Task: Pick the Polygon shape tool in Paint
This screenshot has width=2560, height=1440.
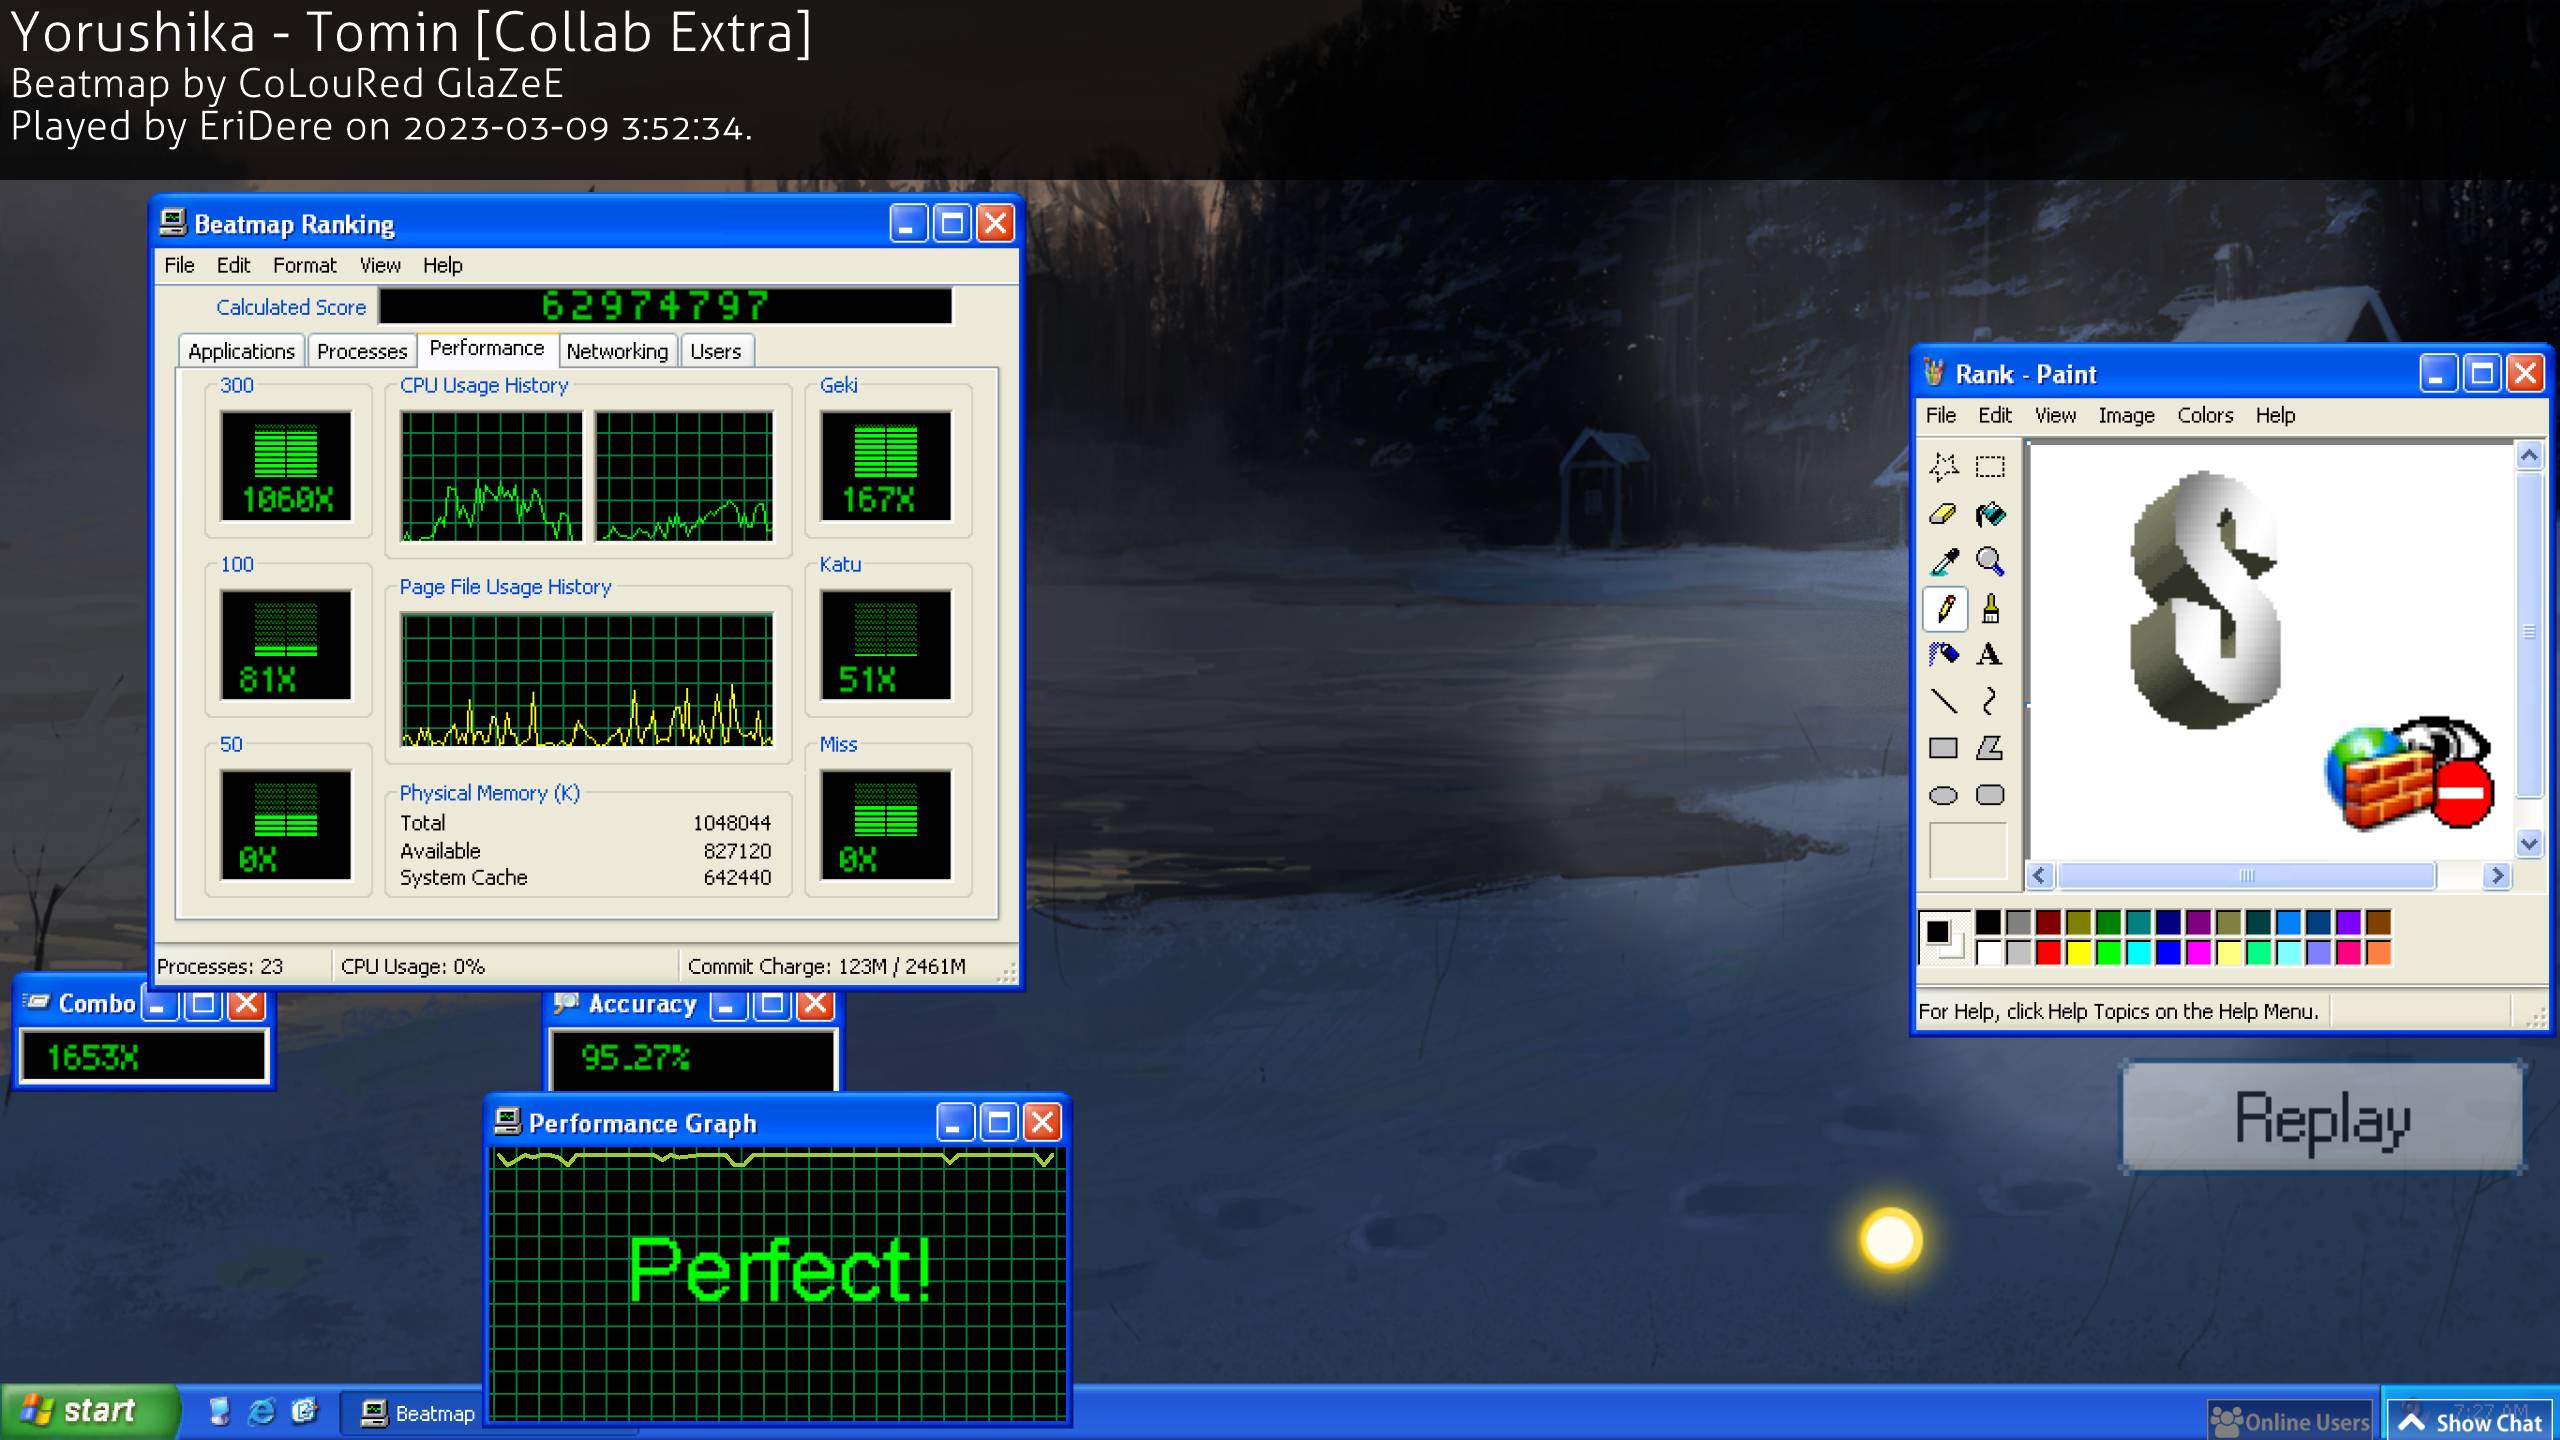Action: [1990, 748]
